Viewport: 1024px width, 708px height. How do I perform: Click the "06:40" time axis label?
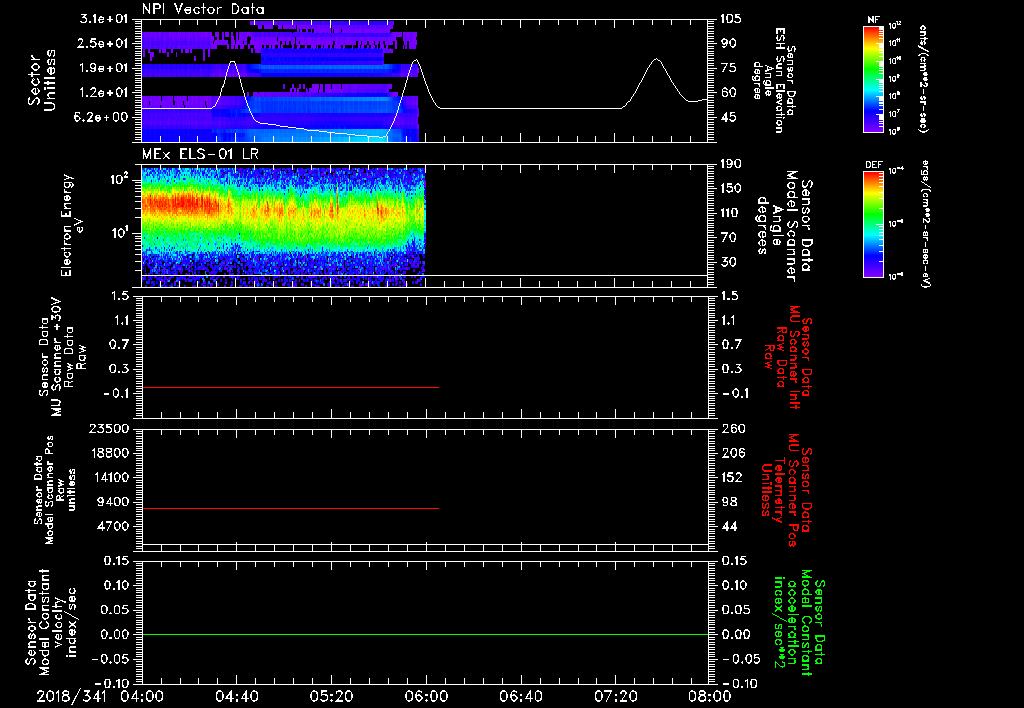520,696
